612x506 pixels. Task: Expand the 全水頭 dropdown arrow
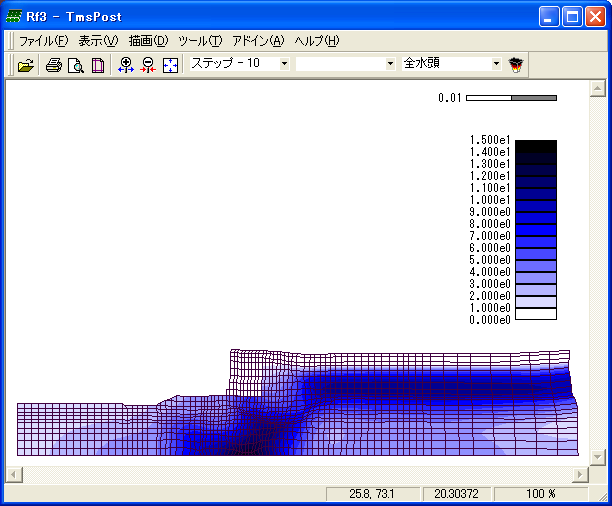coord(496,63)
